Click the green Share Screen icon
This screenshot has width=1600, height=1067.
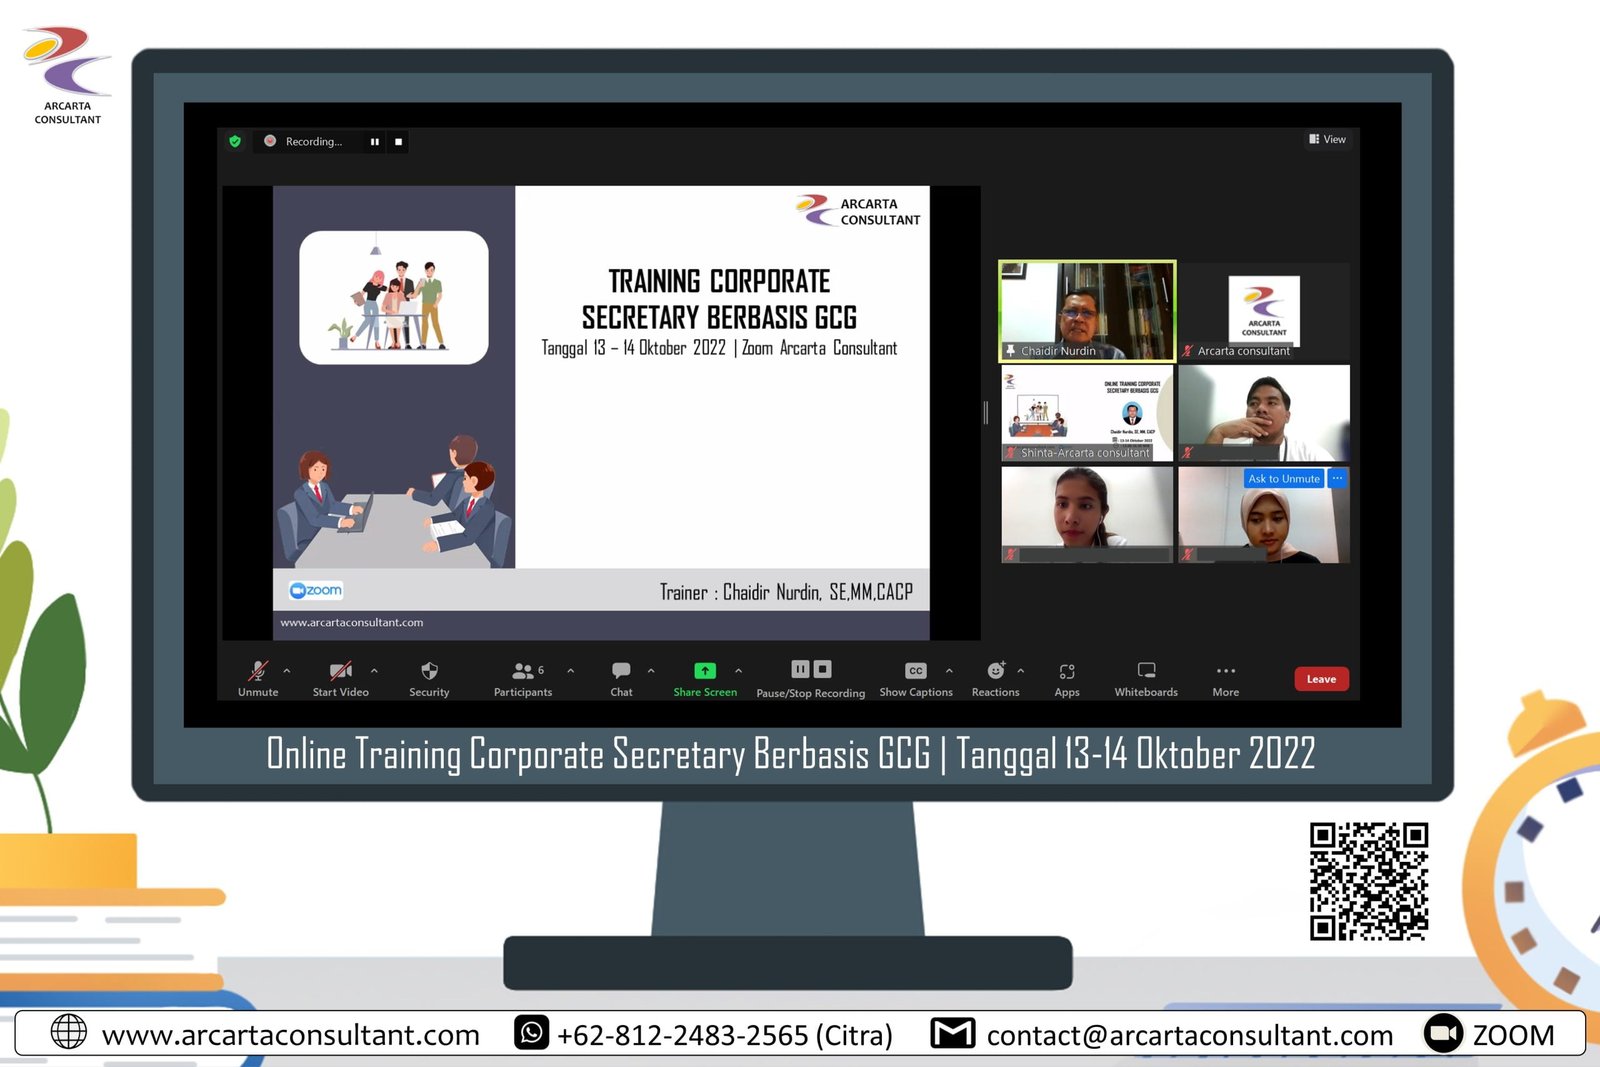click(705, 671)
